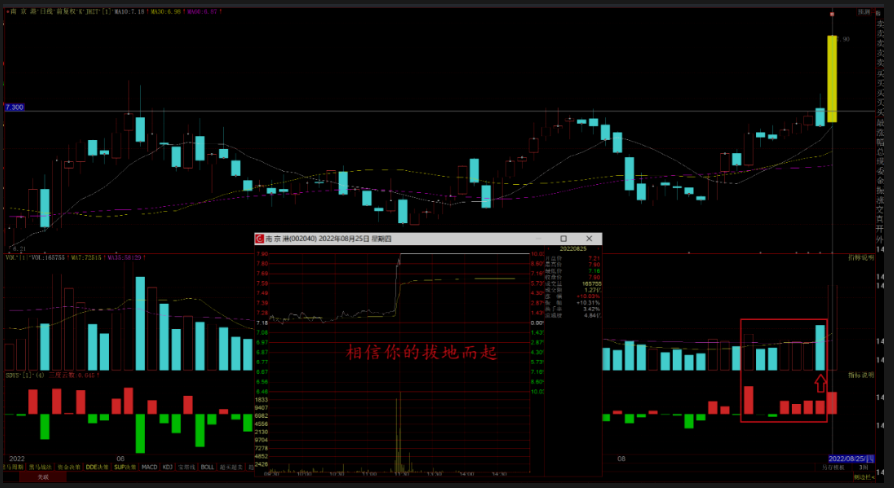Select the BOLL indicator tab

(x=208, y=467)
